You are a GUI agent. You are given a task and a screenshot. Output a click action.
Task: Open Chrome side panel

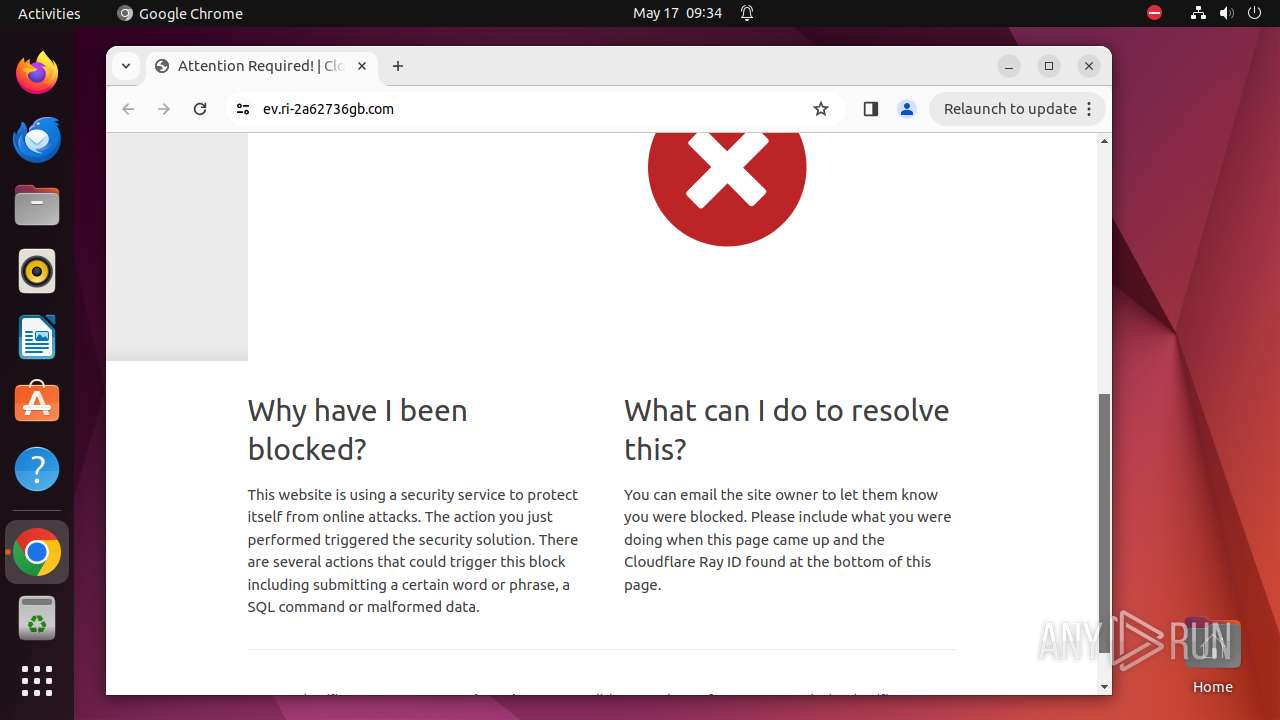tap(870, 109)
